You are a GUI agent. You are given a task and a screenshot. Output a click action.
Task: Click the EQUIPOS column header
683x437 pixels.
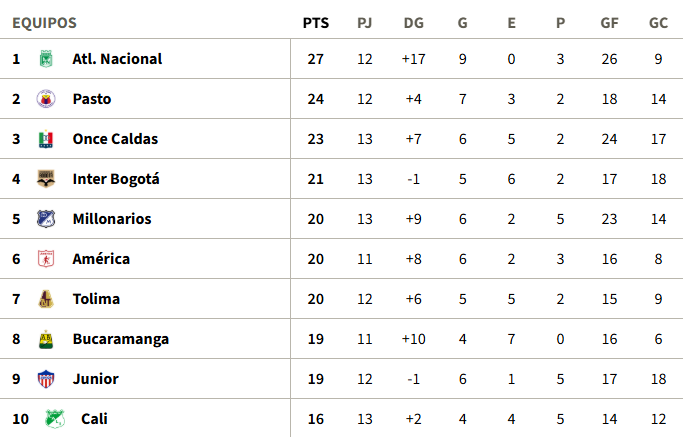[44, 23]
